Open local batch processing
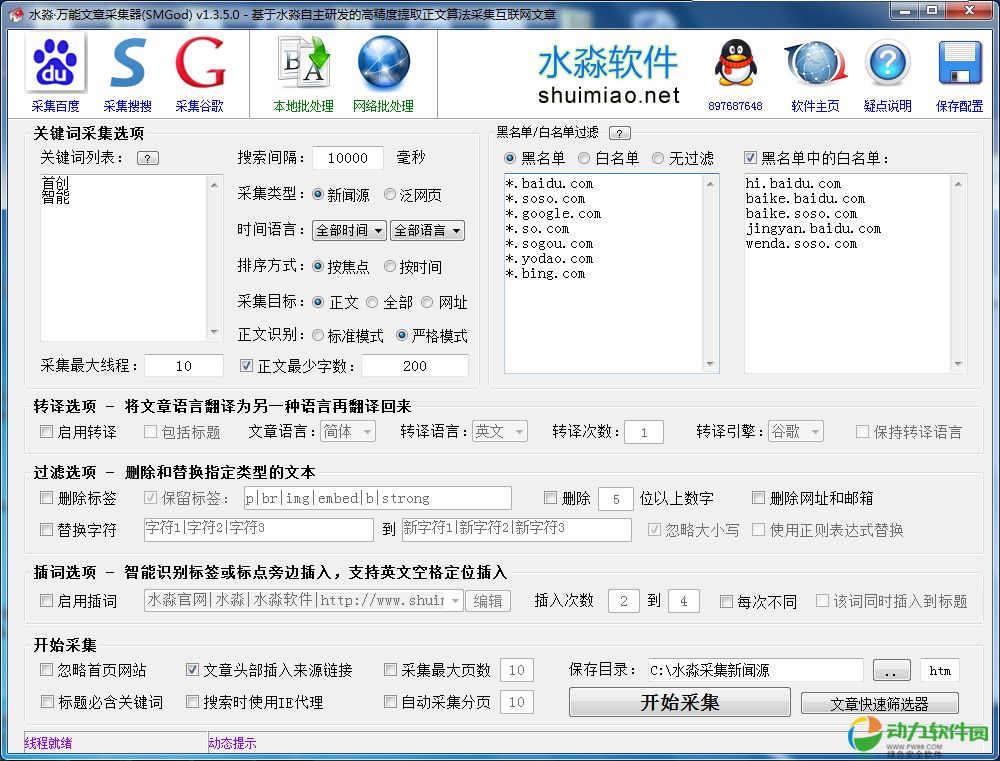Viewport: 1000px width, 761px height. pyautogui.click(x=303, y=65)
